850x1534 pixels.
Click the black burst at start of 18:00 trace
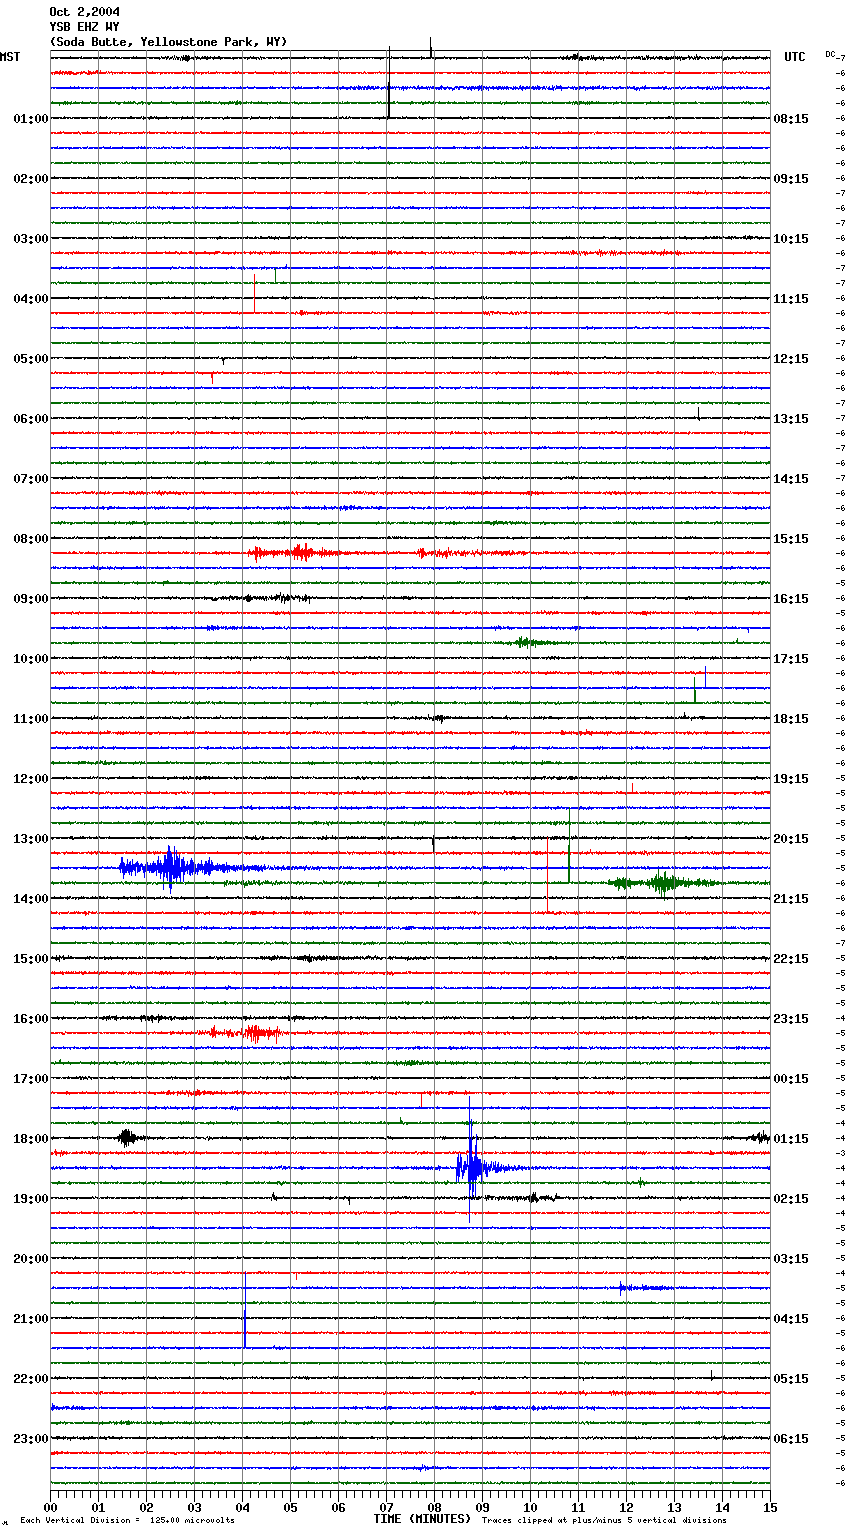[127, 1137]
